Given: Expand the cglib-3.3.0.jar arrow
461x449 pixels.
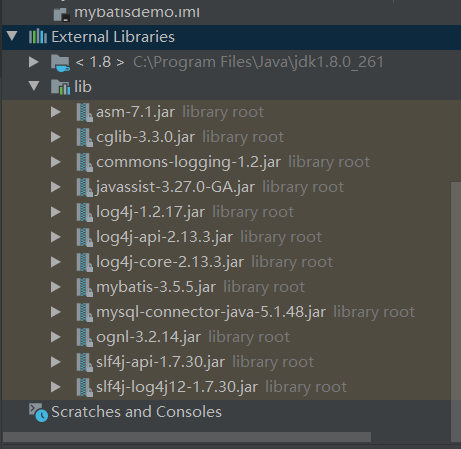Looking at the screenshot, I should [56, 137].
